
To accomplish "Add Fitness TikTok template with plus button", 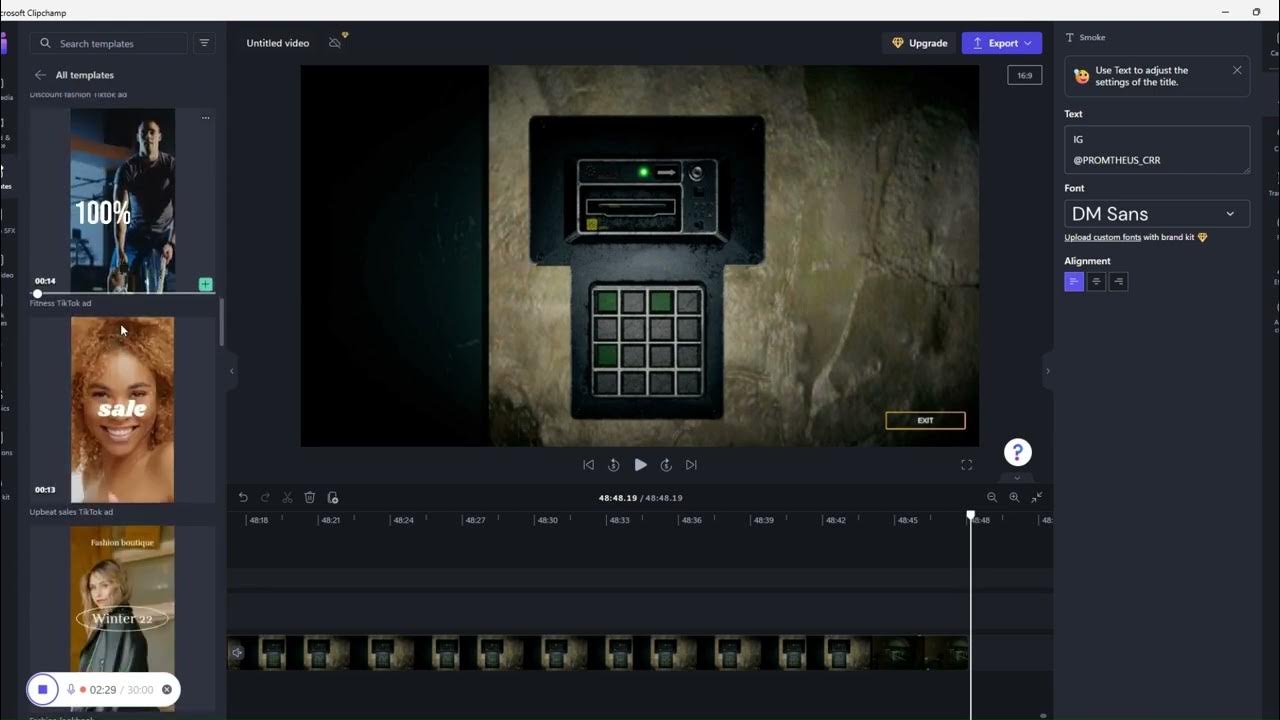I will [205, 284].
